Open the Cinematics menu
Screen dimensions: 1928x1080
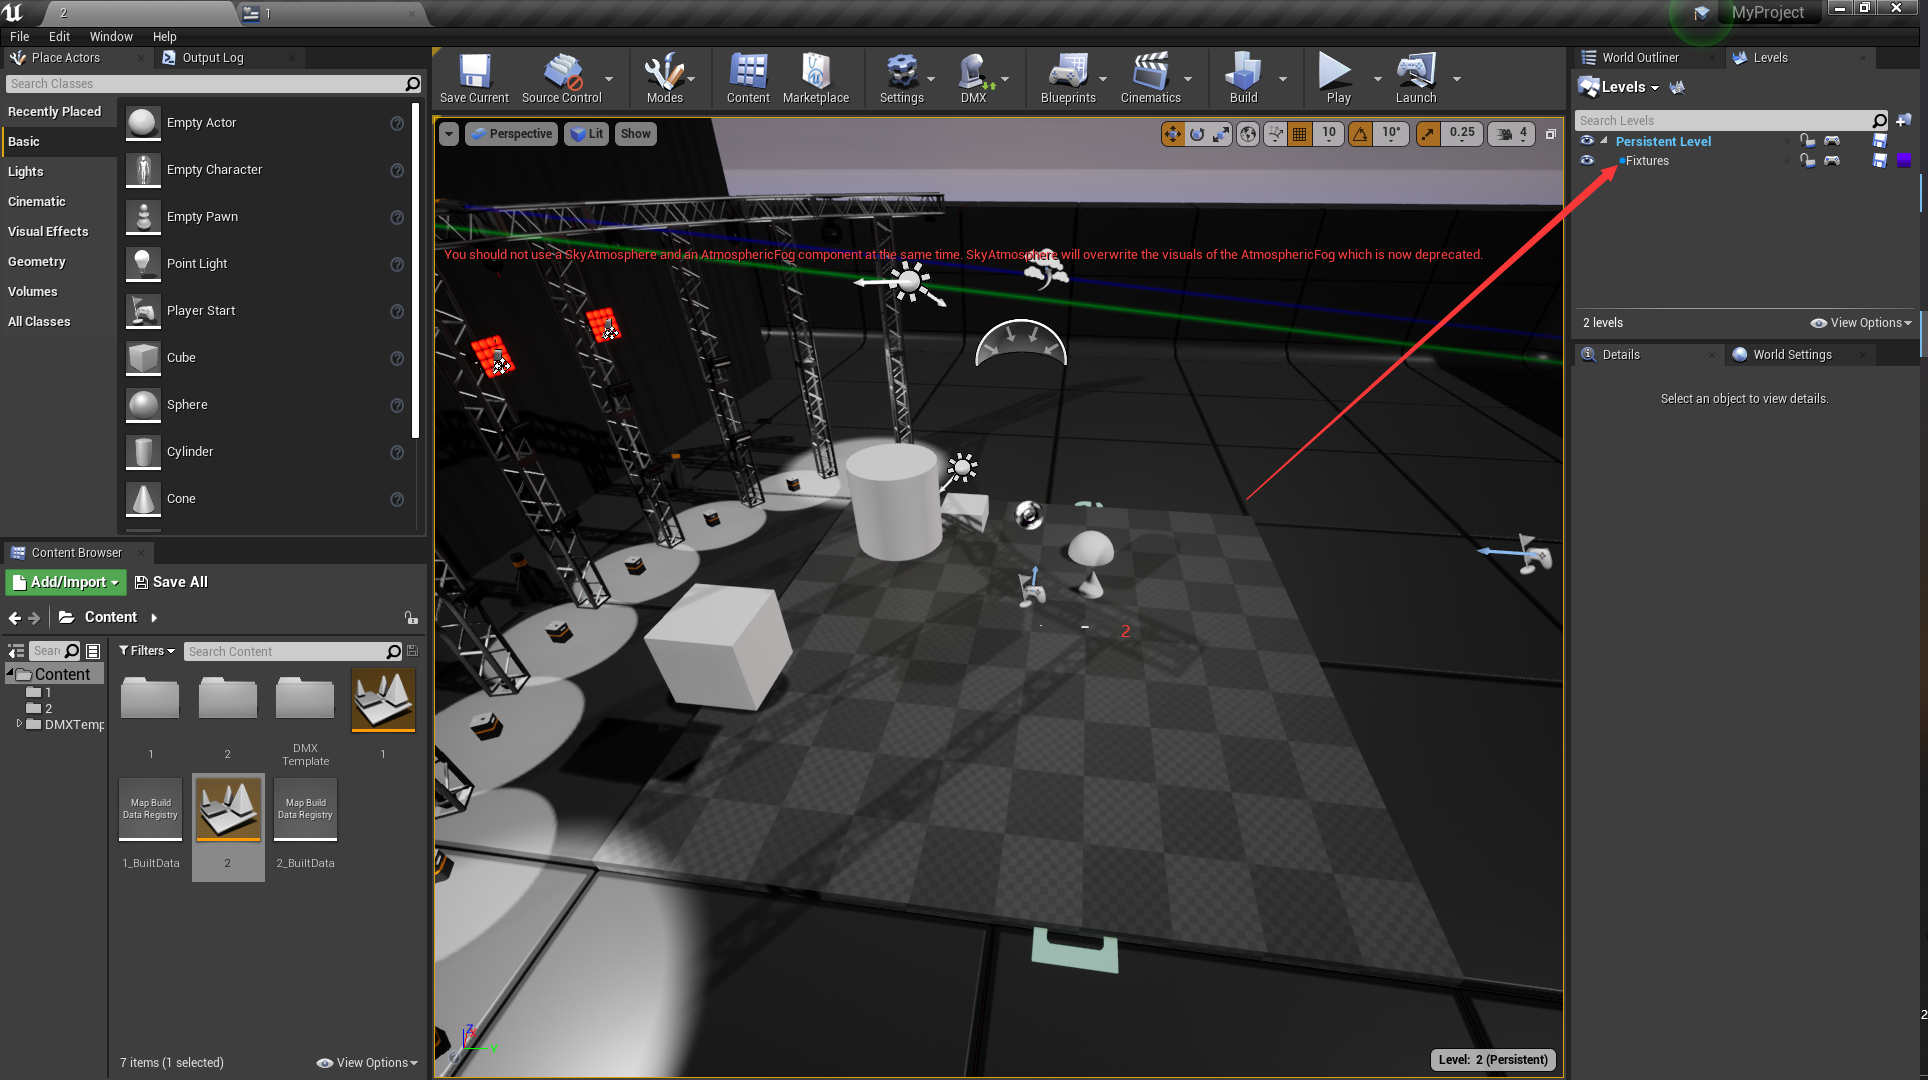(1152, 78)
